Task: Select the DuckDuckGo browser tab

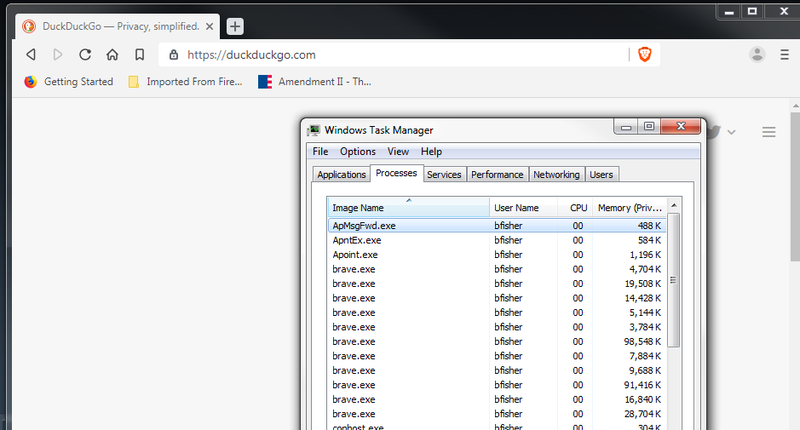Action: (117, 27)
